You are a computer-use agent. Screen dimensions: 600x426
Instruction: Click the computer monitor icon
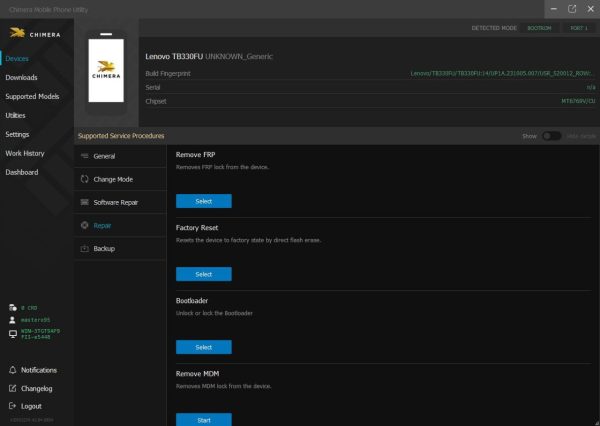pos(13,334)
